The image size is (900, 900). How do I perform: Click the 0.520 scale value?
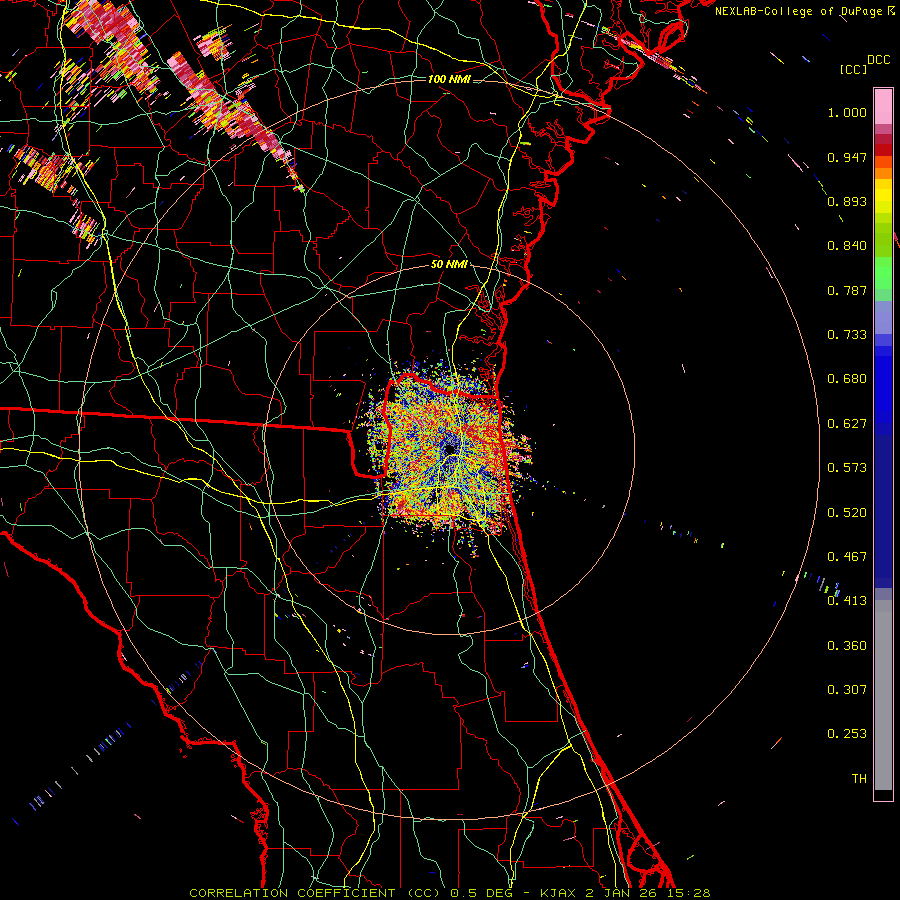pos(847,513)
